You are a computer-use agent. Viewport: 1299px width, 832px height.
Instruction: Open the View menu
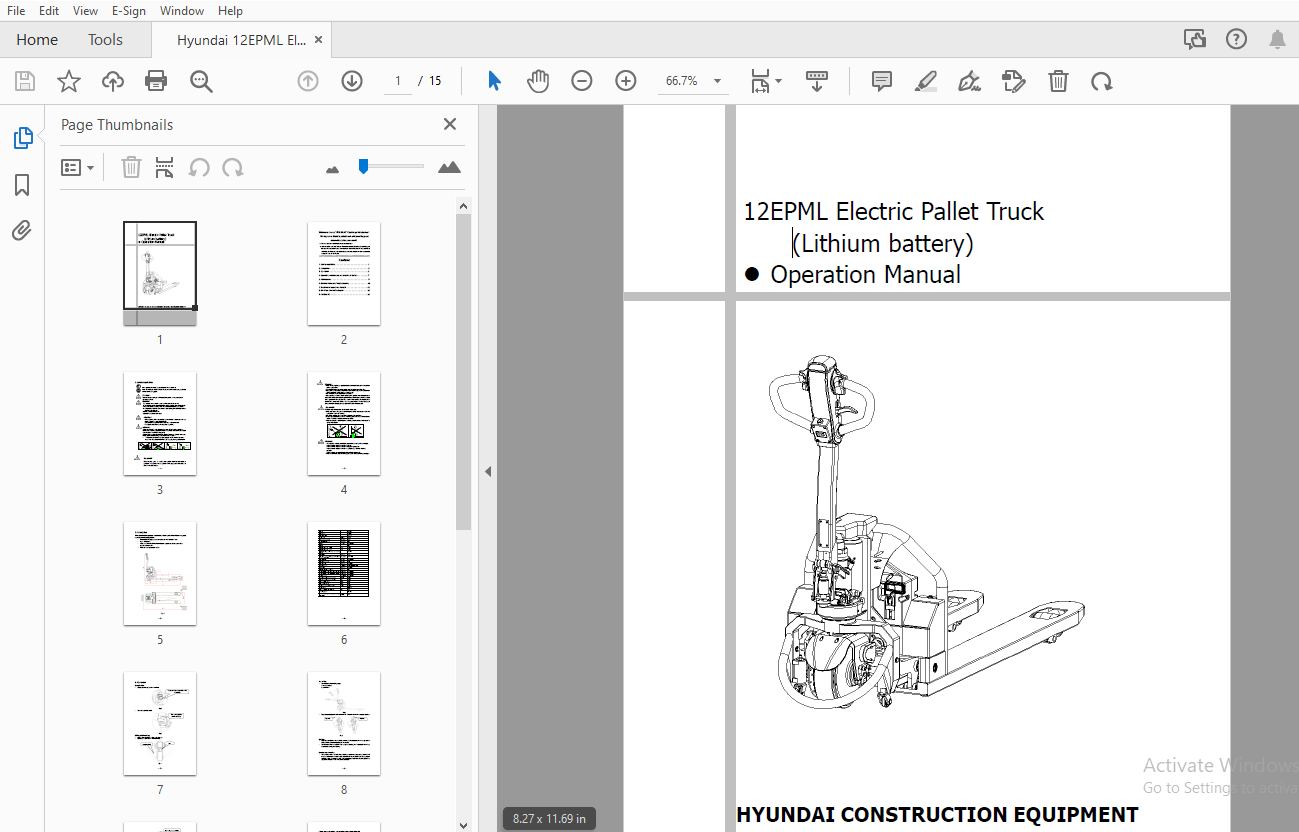tap(86, 11)
